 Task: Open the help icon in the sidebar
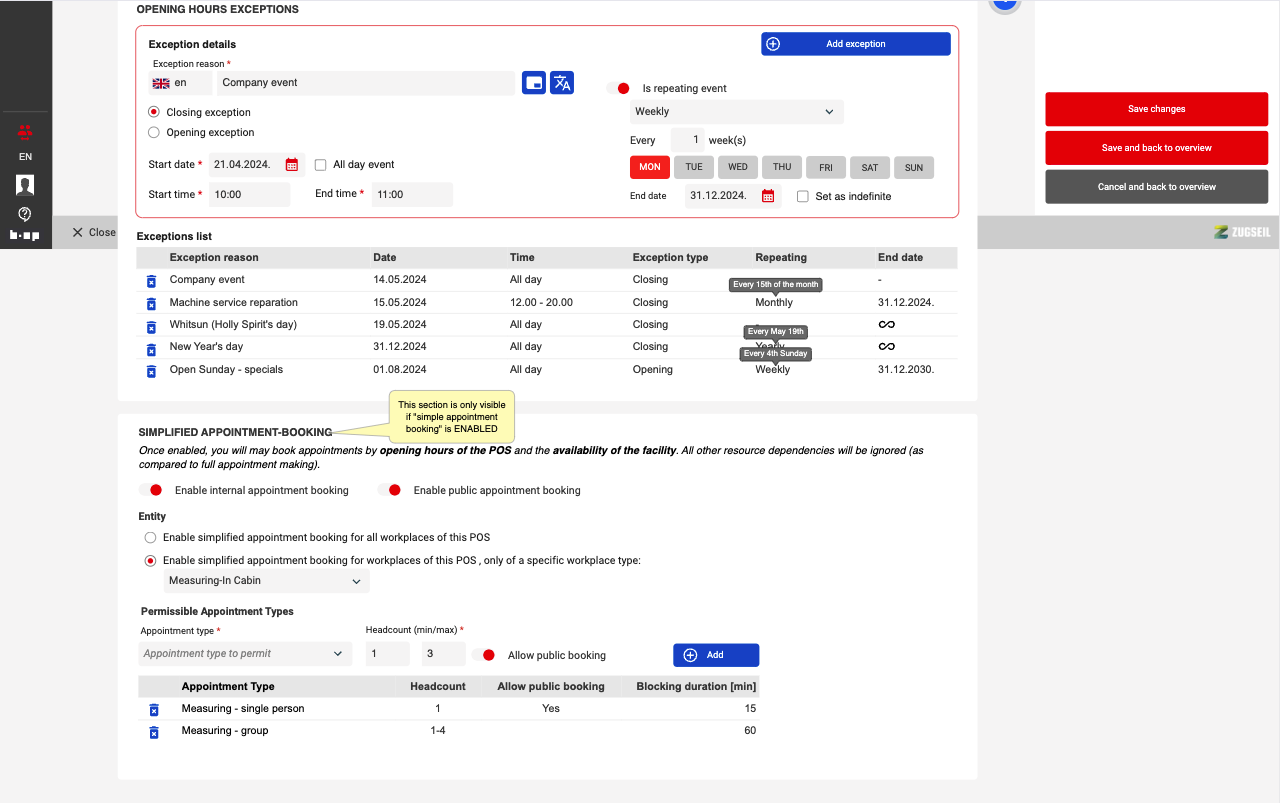(x=25, y=214)
